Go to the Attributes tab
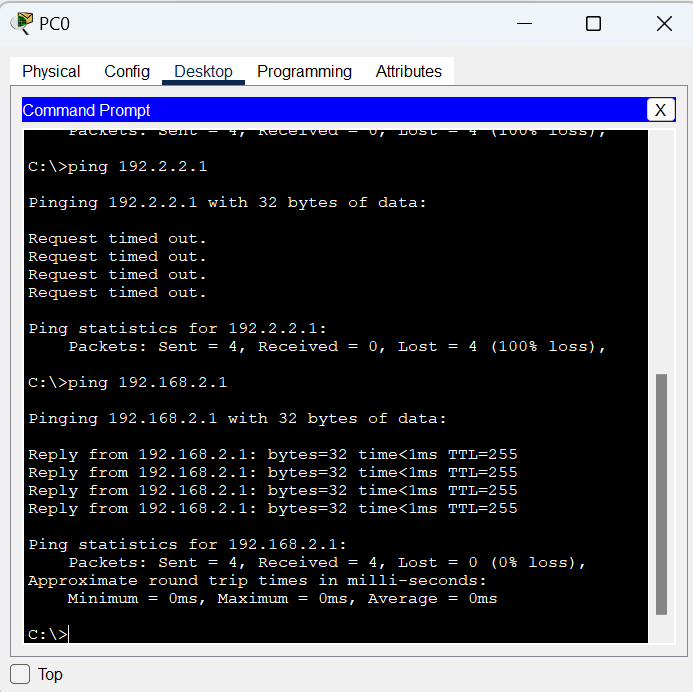 pyautogui.click(x=408, y=71)
